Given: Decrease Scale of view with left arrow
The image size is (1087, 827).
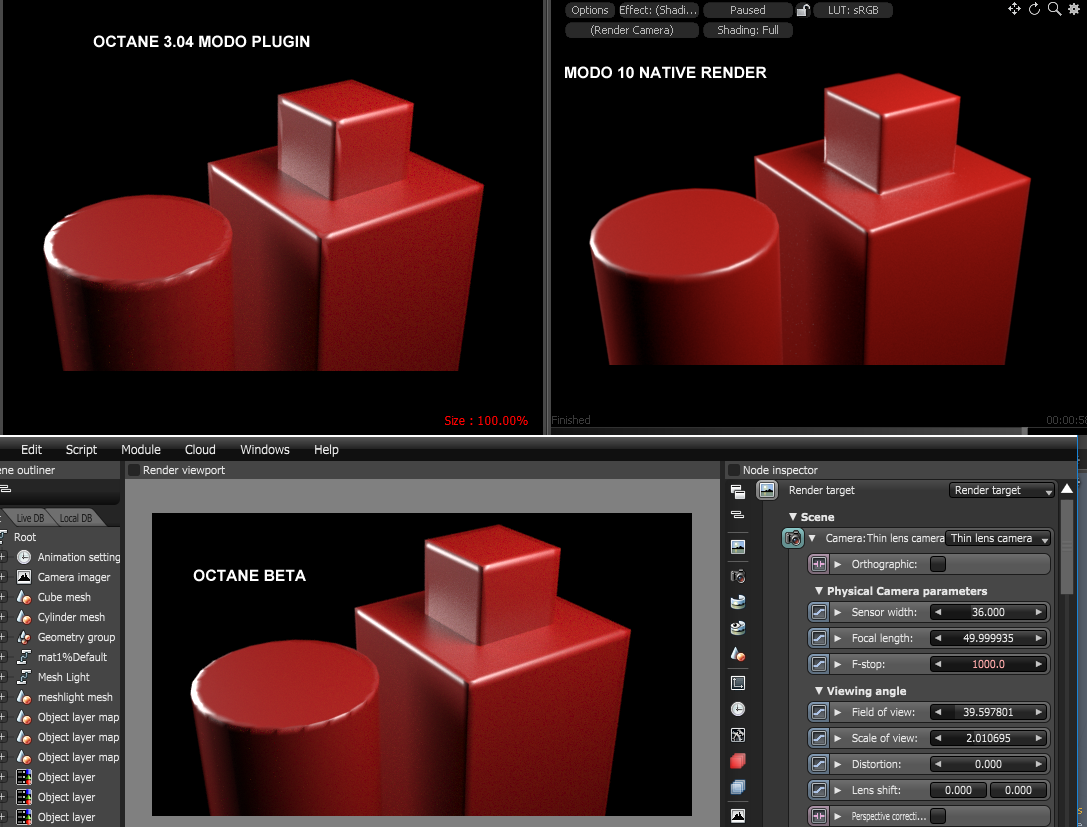Looking at the screenshot, I should 938,738.
